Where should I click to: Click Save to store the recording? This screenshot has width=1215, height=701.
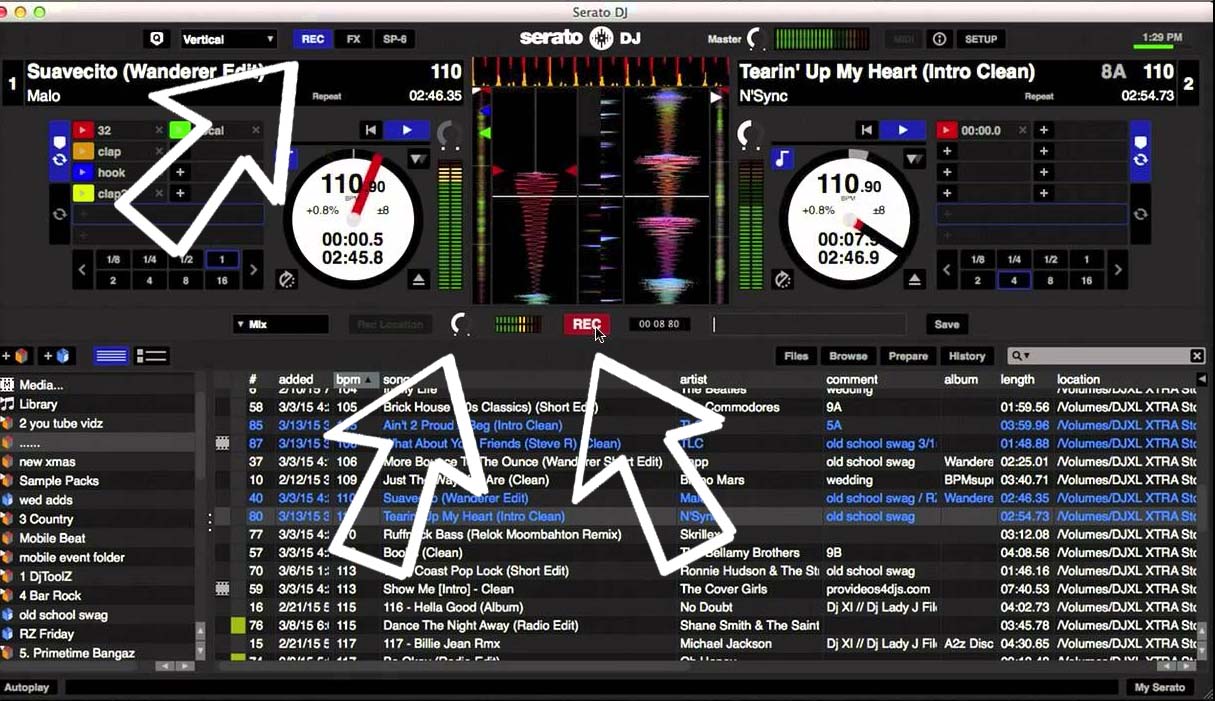tap(945, 323)
